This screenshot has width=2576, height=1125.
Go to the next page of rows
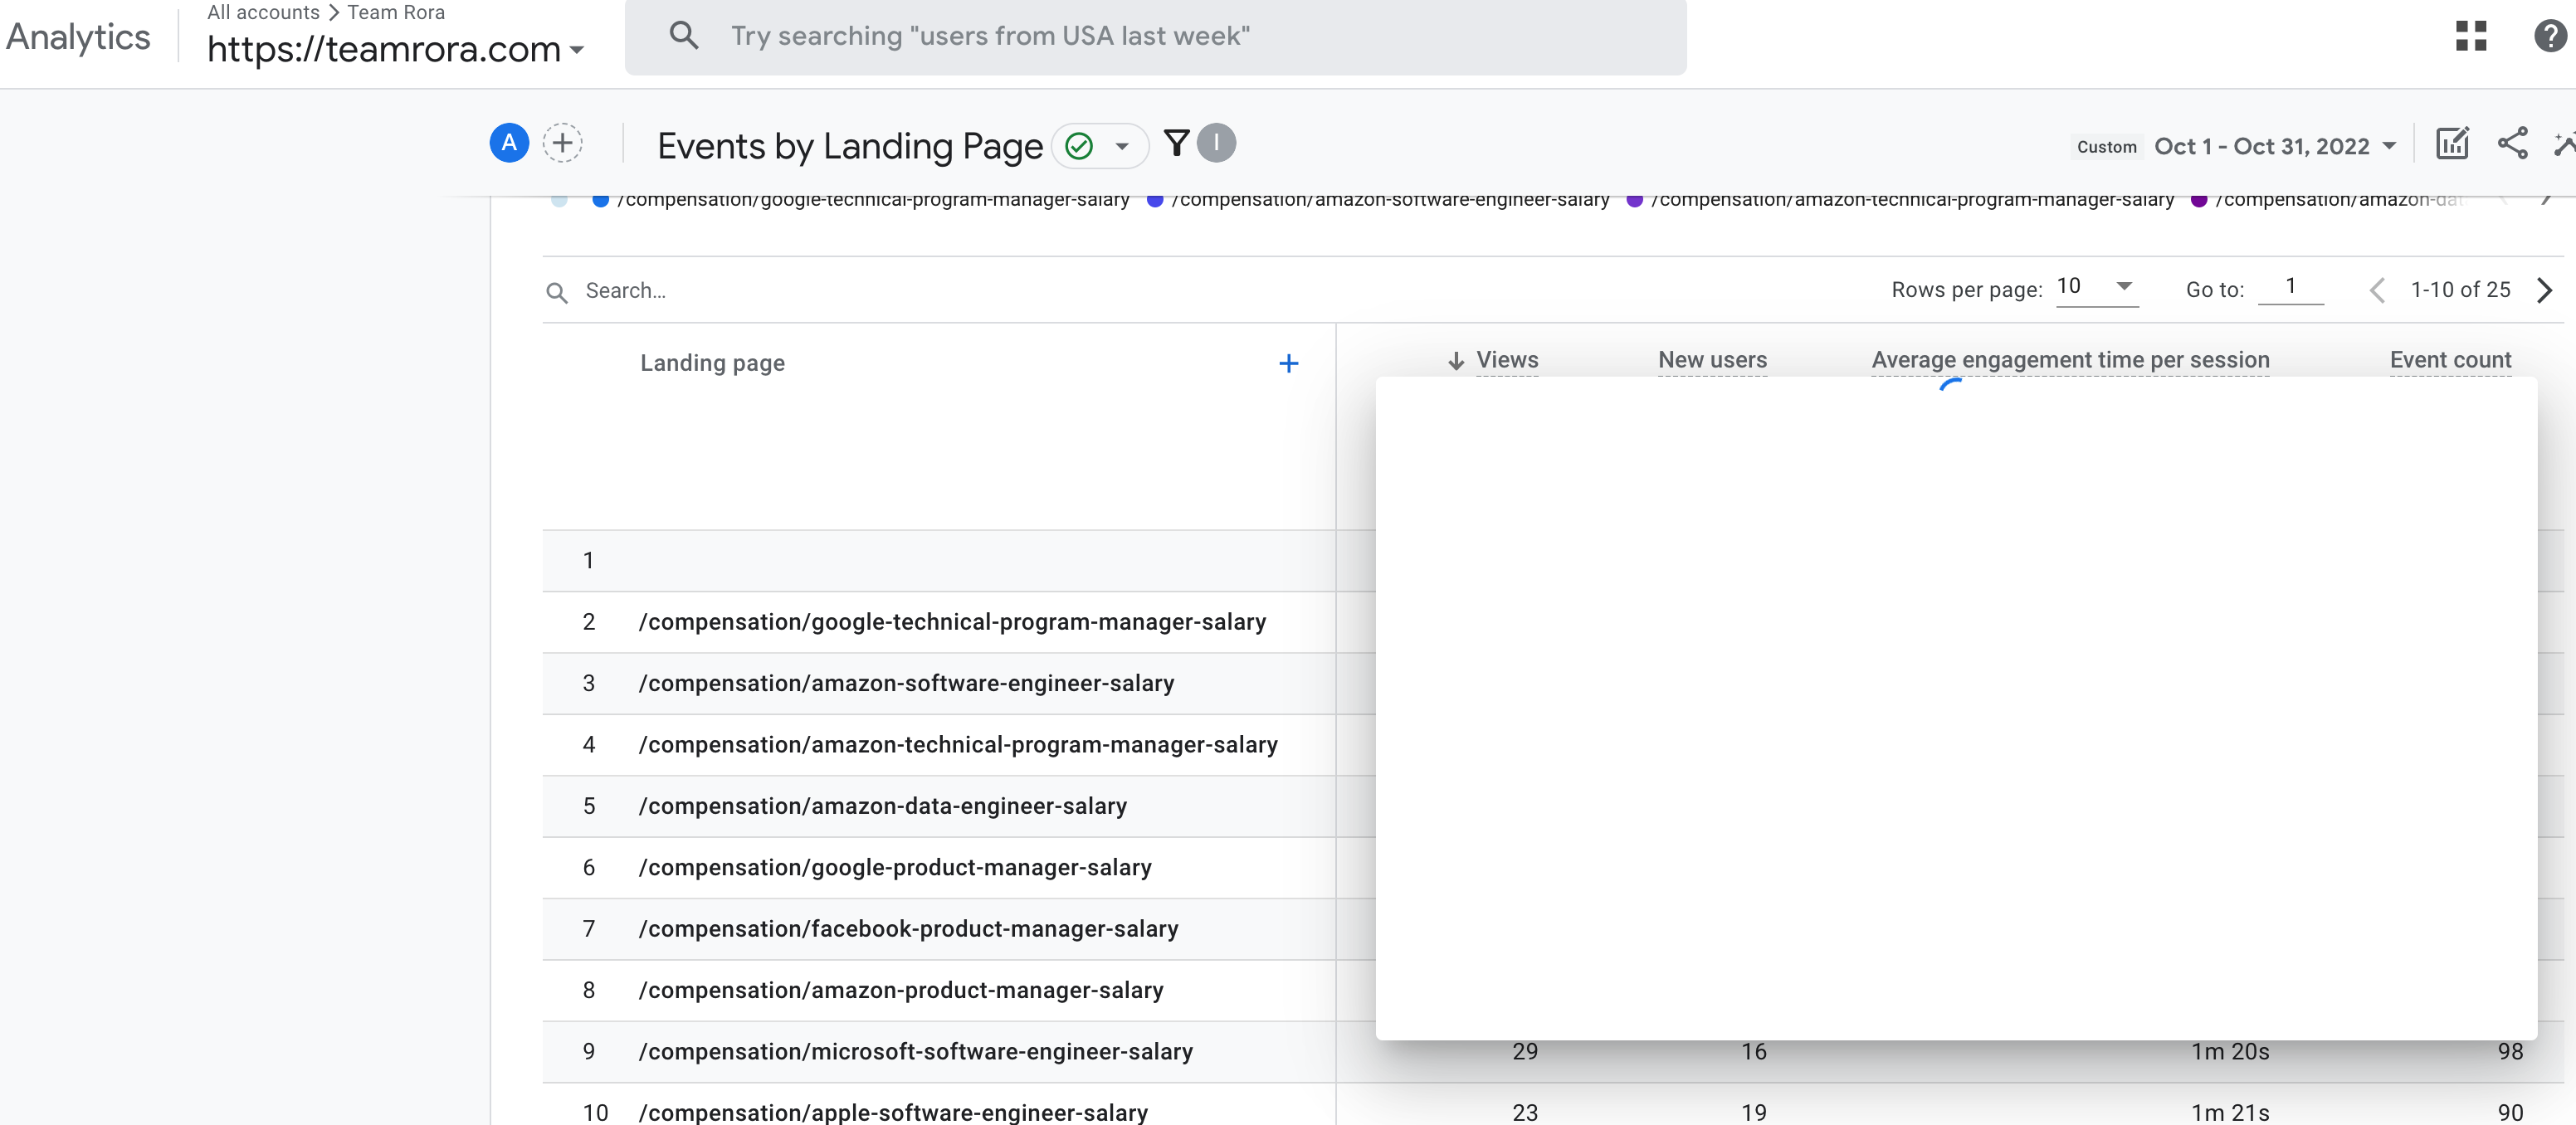coord(2545,290)
